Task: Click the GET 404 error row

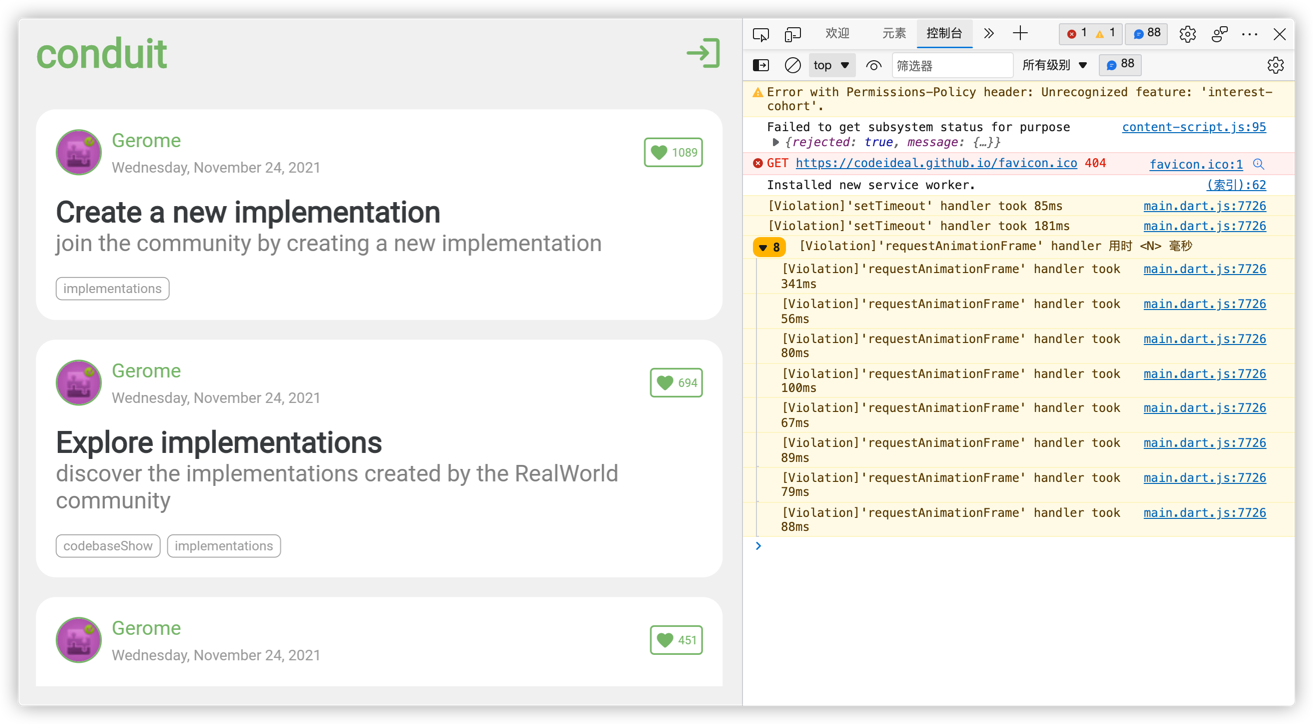Action: (x=1018, y=164)
